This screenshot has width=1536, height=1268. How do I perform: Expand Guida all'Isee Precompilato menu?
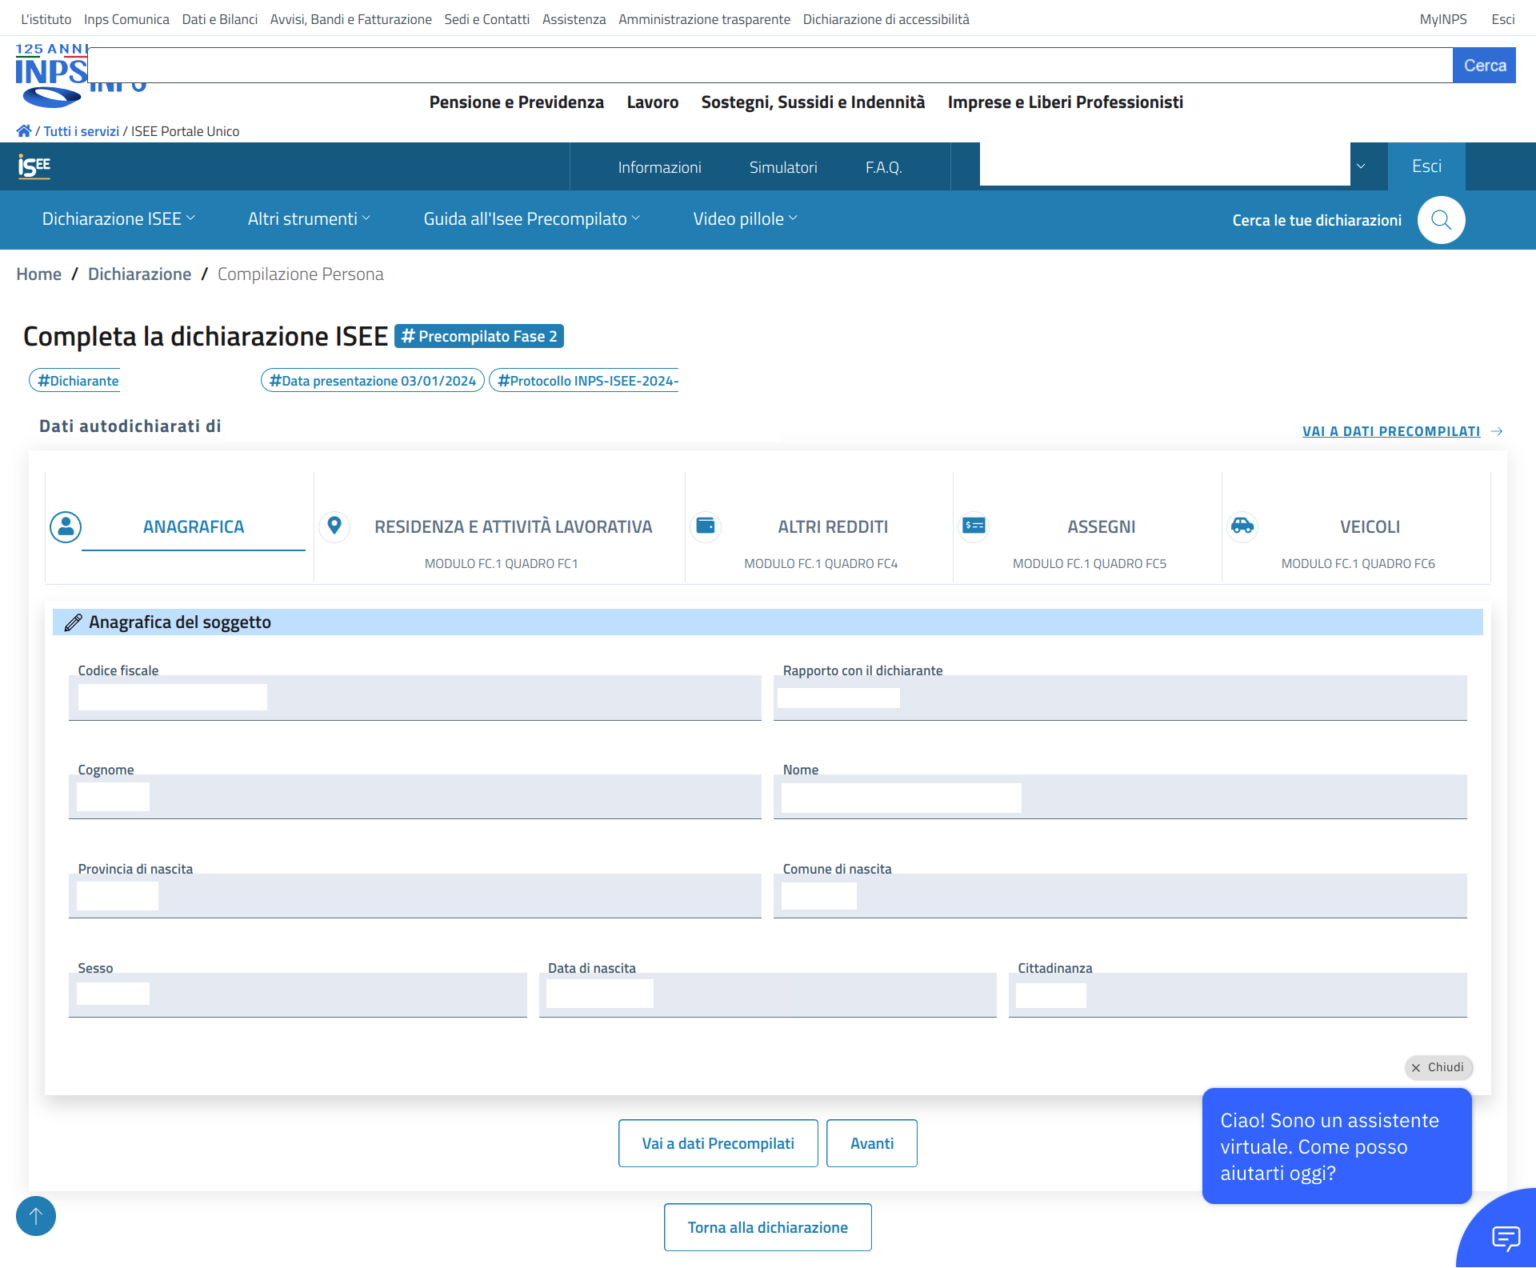(531, 219)
